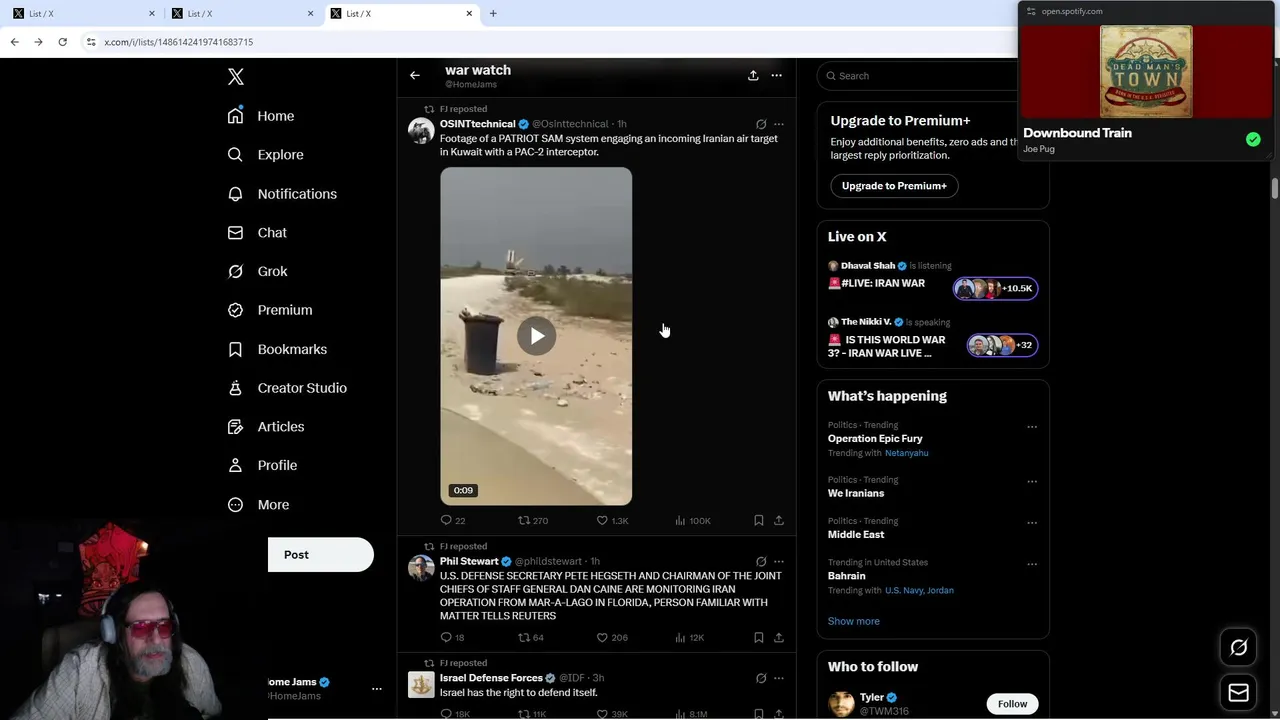View 12K analytics on Phil Stewart post

(x=690, y=637)
